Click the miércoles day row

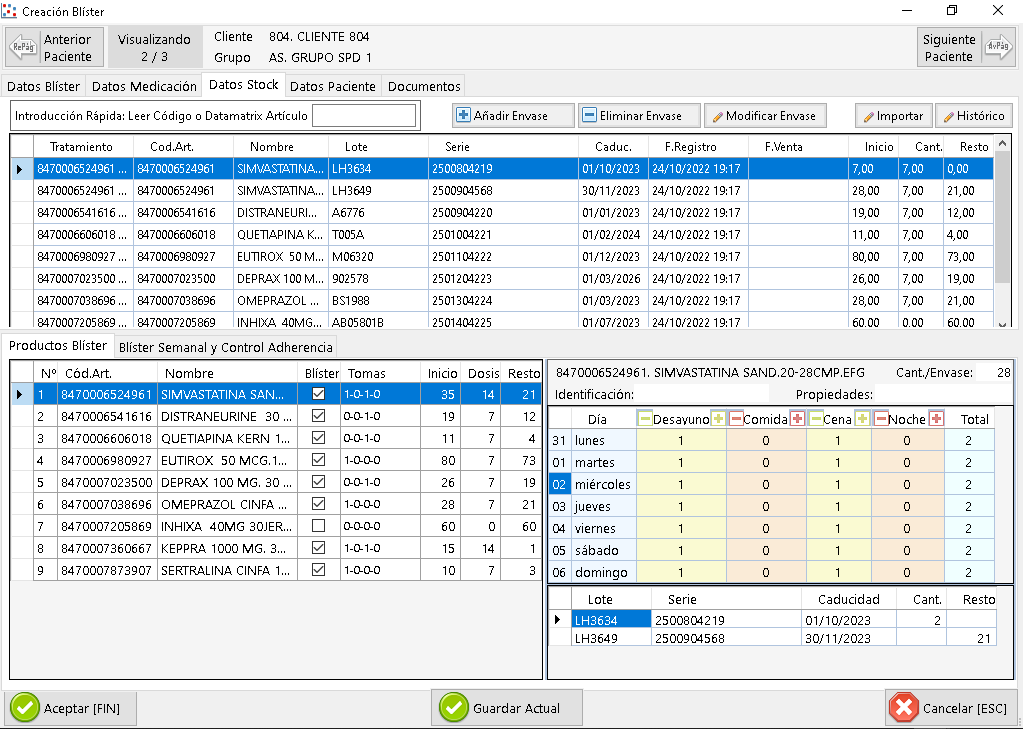pyautogui.click(x=772, y=484)
